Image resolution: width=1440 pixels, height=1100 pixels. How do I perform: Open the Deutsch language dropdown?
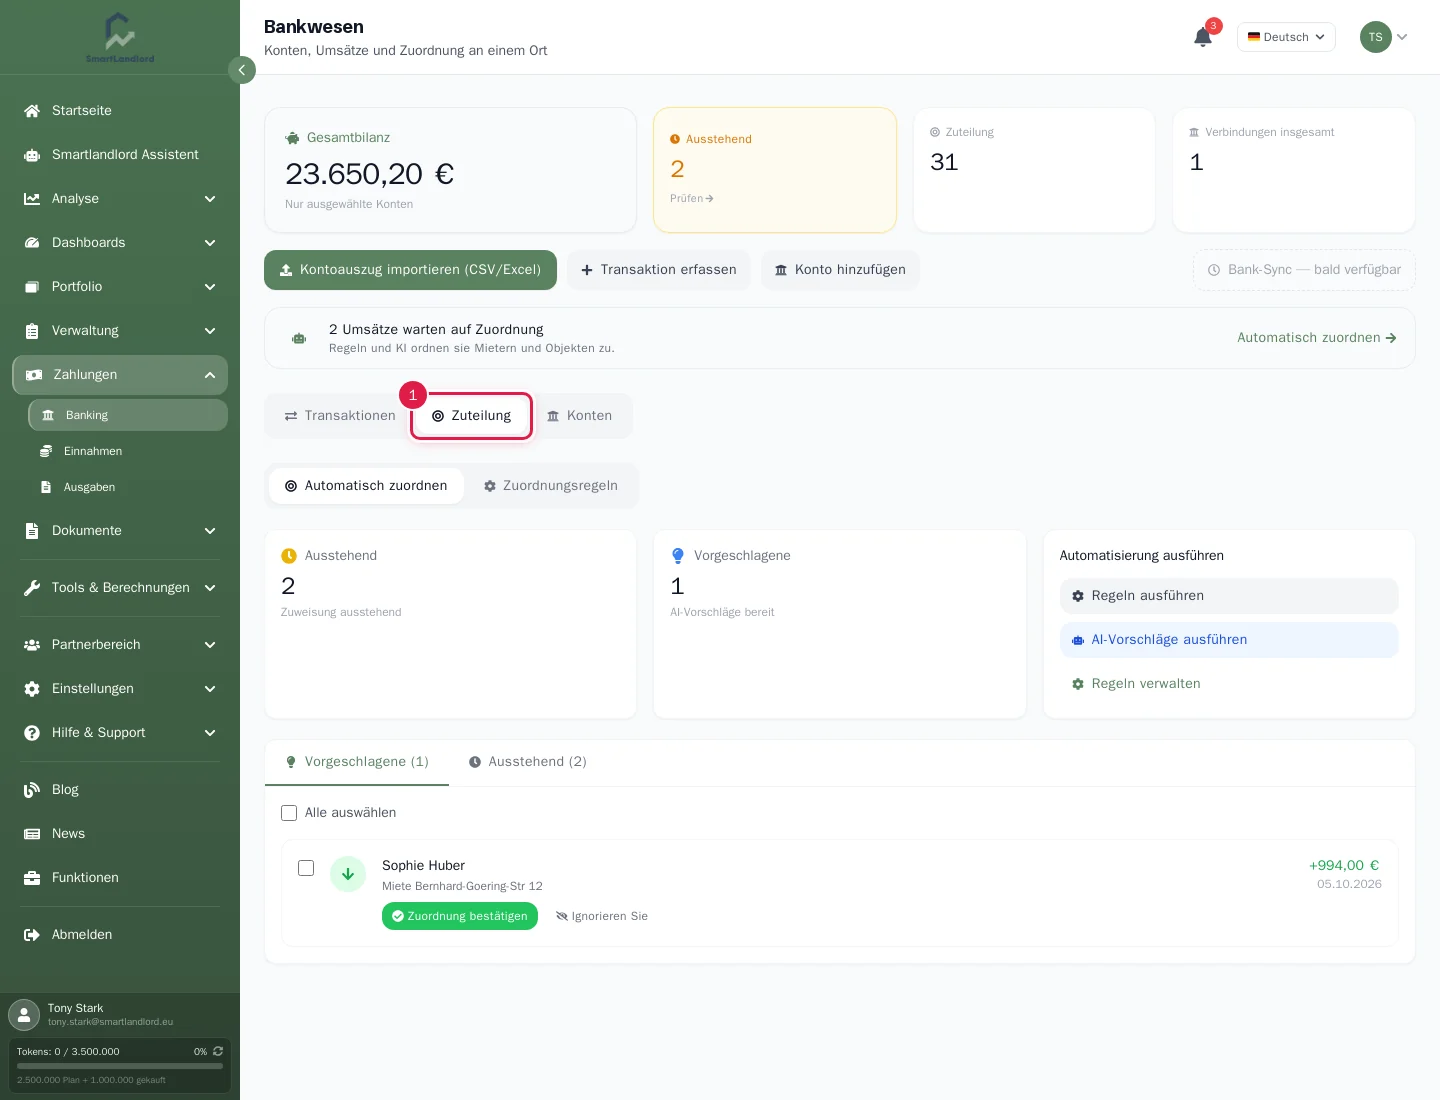coord(1286,37)
